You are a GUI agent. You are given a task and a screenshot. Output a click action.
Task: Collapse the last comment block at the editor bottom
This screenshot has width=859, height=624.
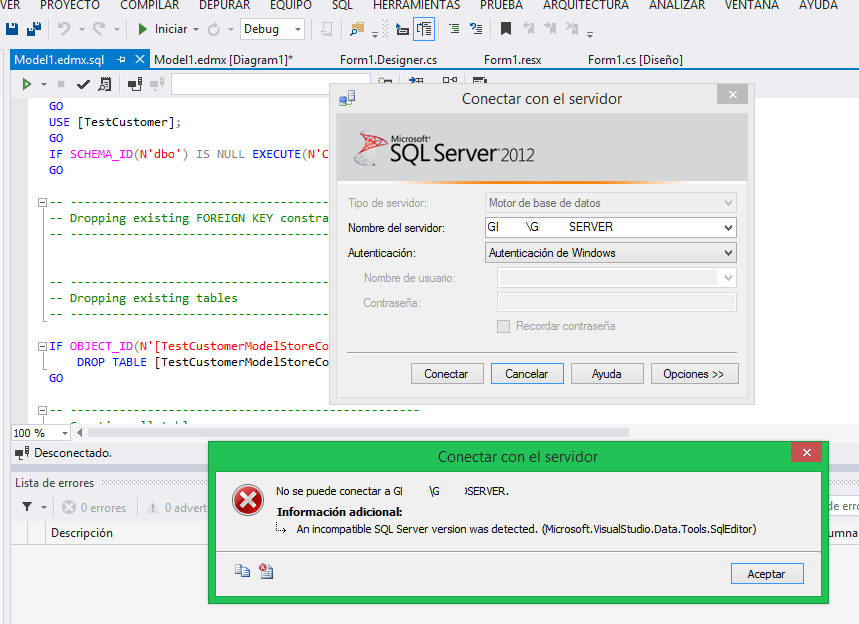point(42,410)
